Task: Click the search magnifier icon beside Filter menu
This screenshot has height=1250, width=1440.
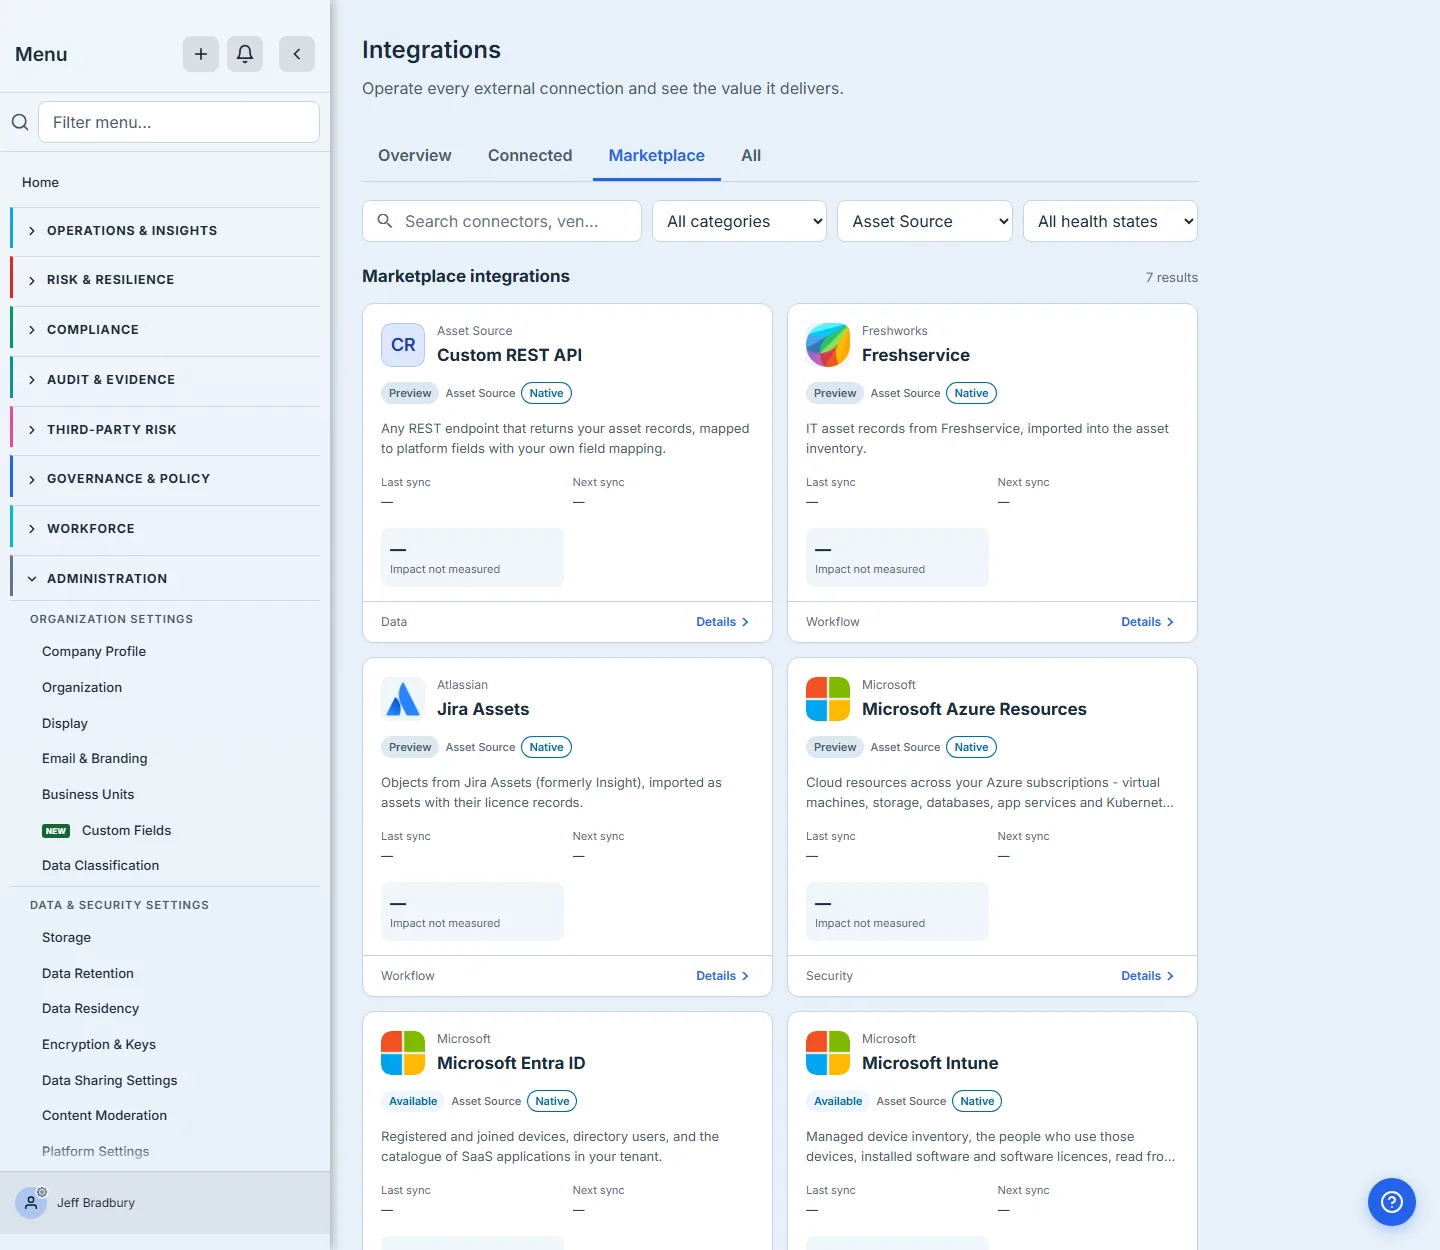Action: pos(20,122)
